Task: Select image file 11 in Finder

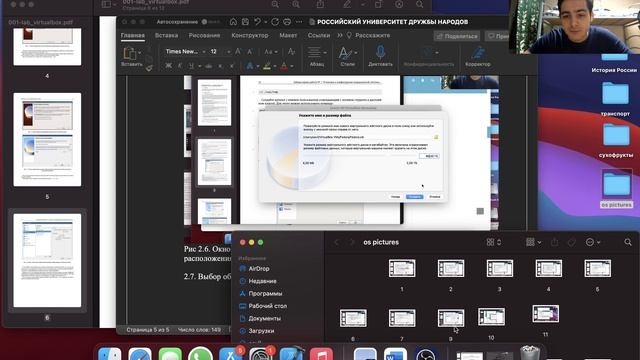Action: 546,314
